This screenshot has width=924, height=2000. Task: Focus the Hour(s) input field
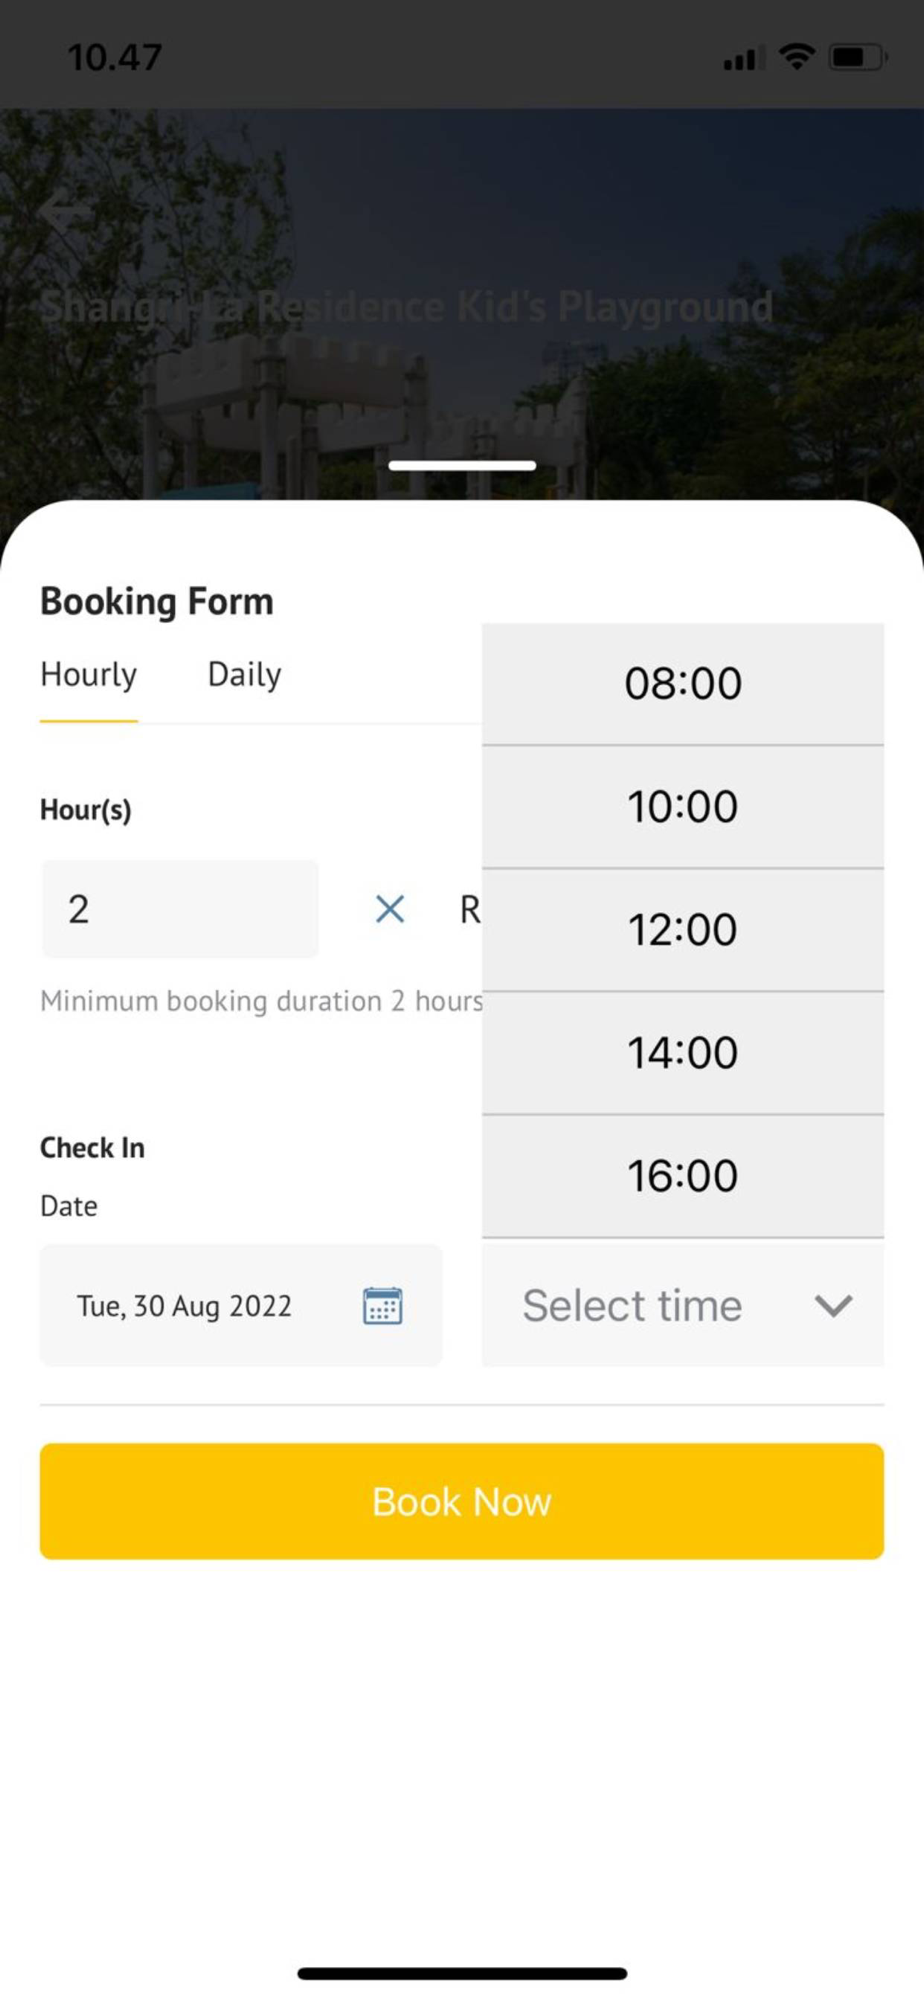[x=180, y=909]
